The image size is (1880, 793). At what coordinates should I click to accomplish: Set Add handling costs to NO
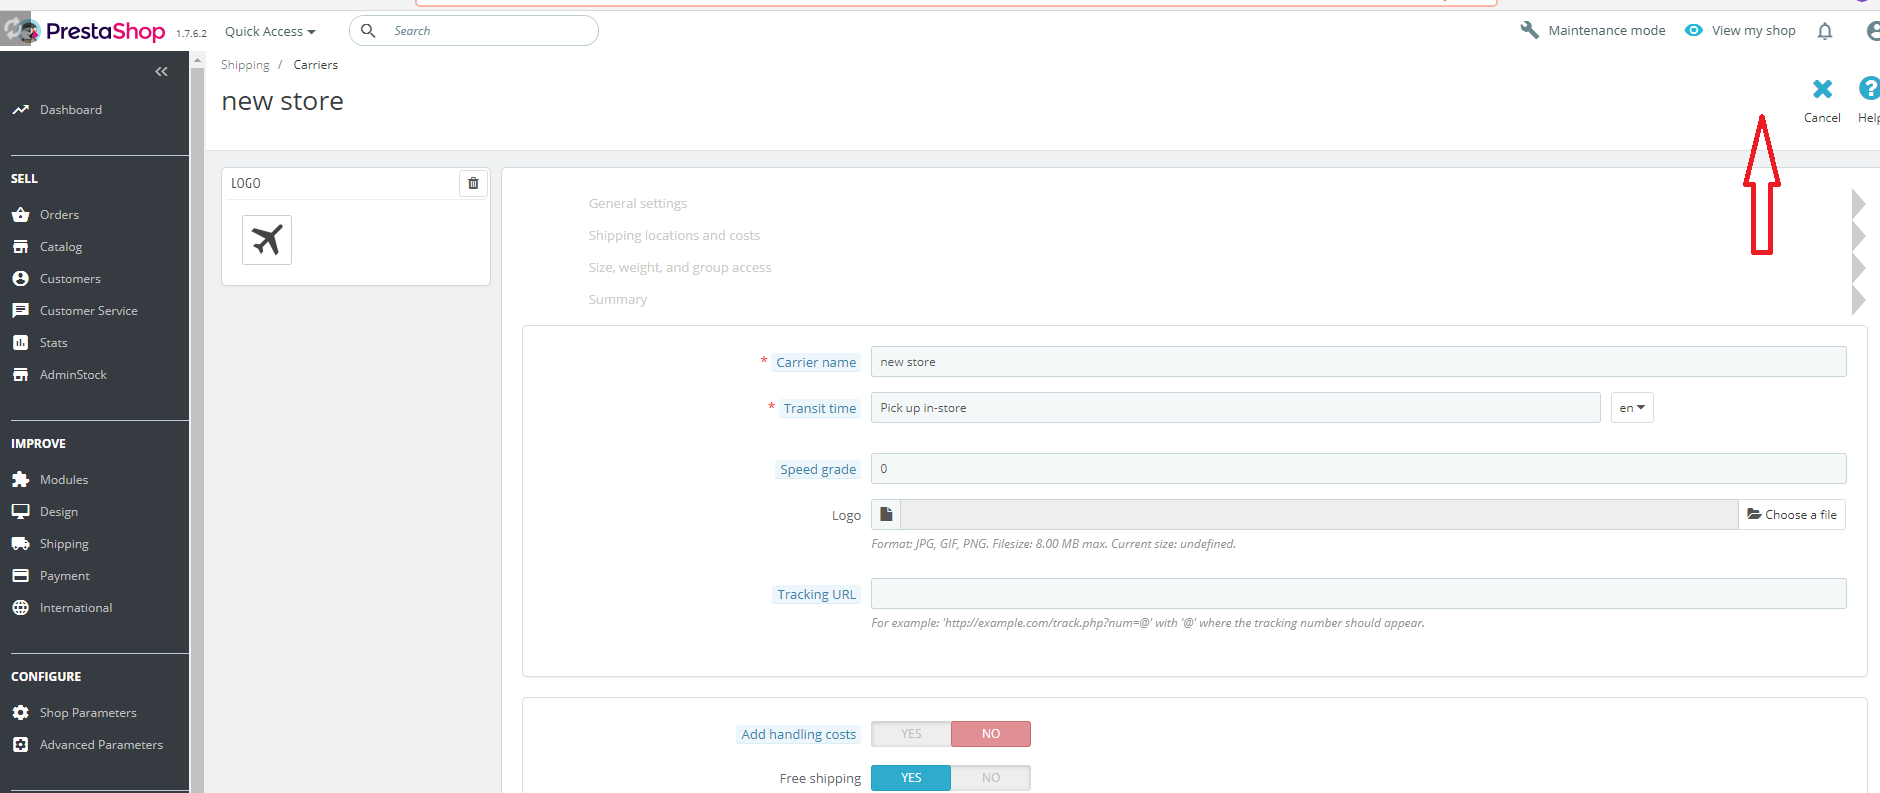991,734
